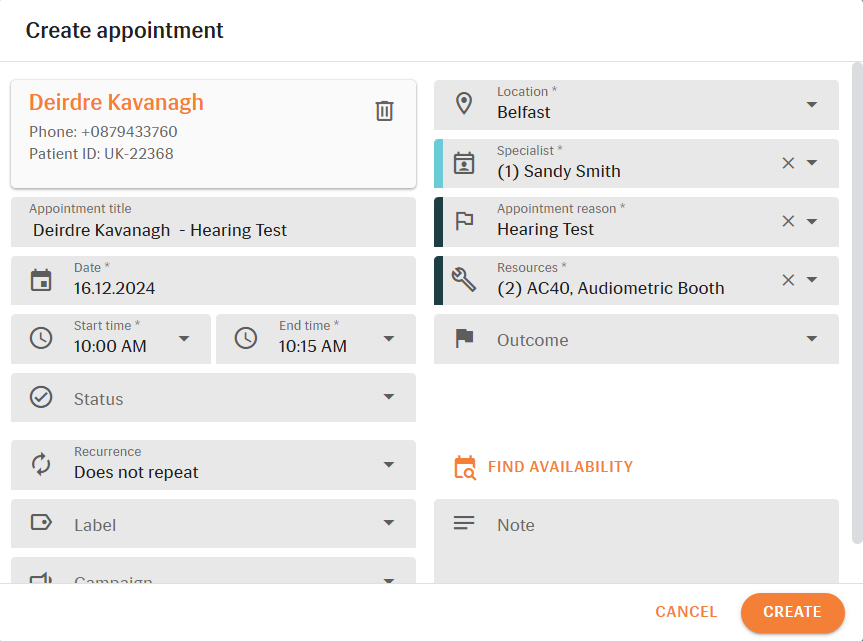Clear the Sandy Smith specialist selection
863x641 pixels.
[788, 163]
